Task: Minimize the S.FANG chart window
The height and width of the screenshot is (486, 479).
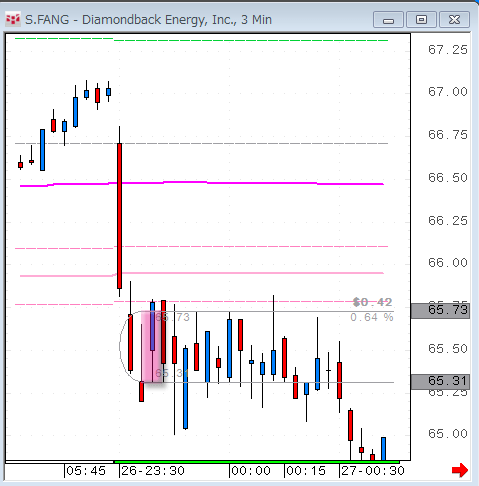Action: (x=388, y=20)
